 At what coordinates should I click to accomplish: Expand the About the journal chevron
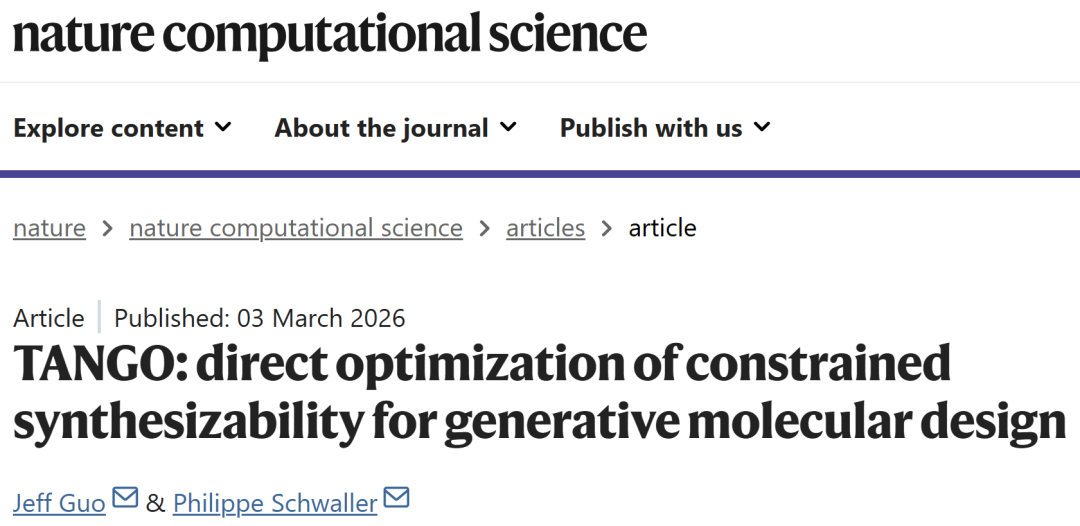(x=508, y=127)
